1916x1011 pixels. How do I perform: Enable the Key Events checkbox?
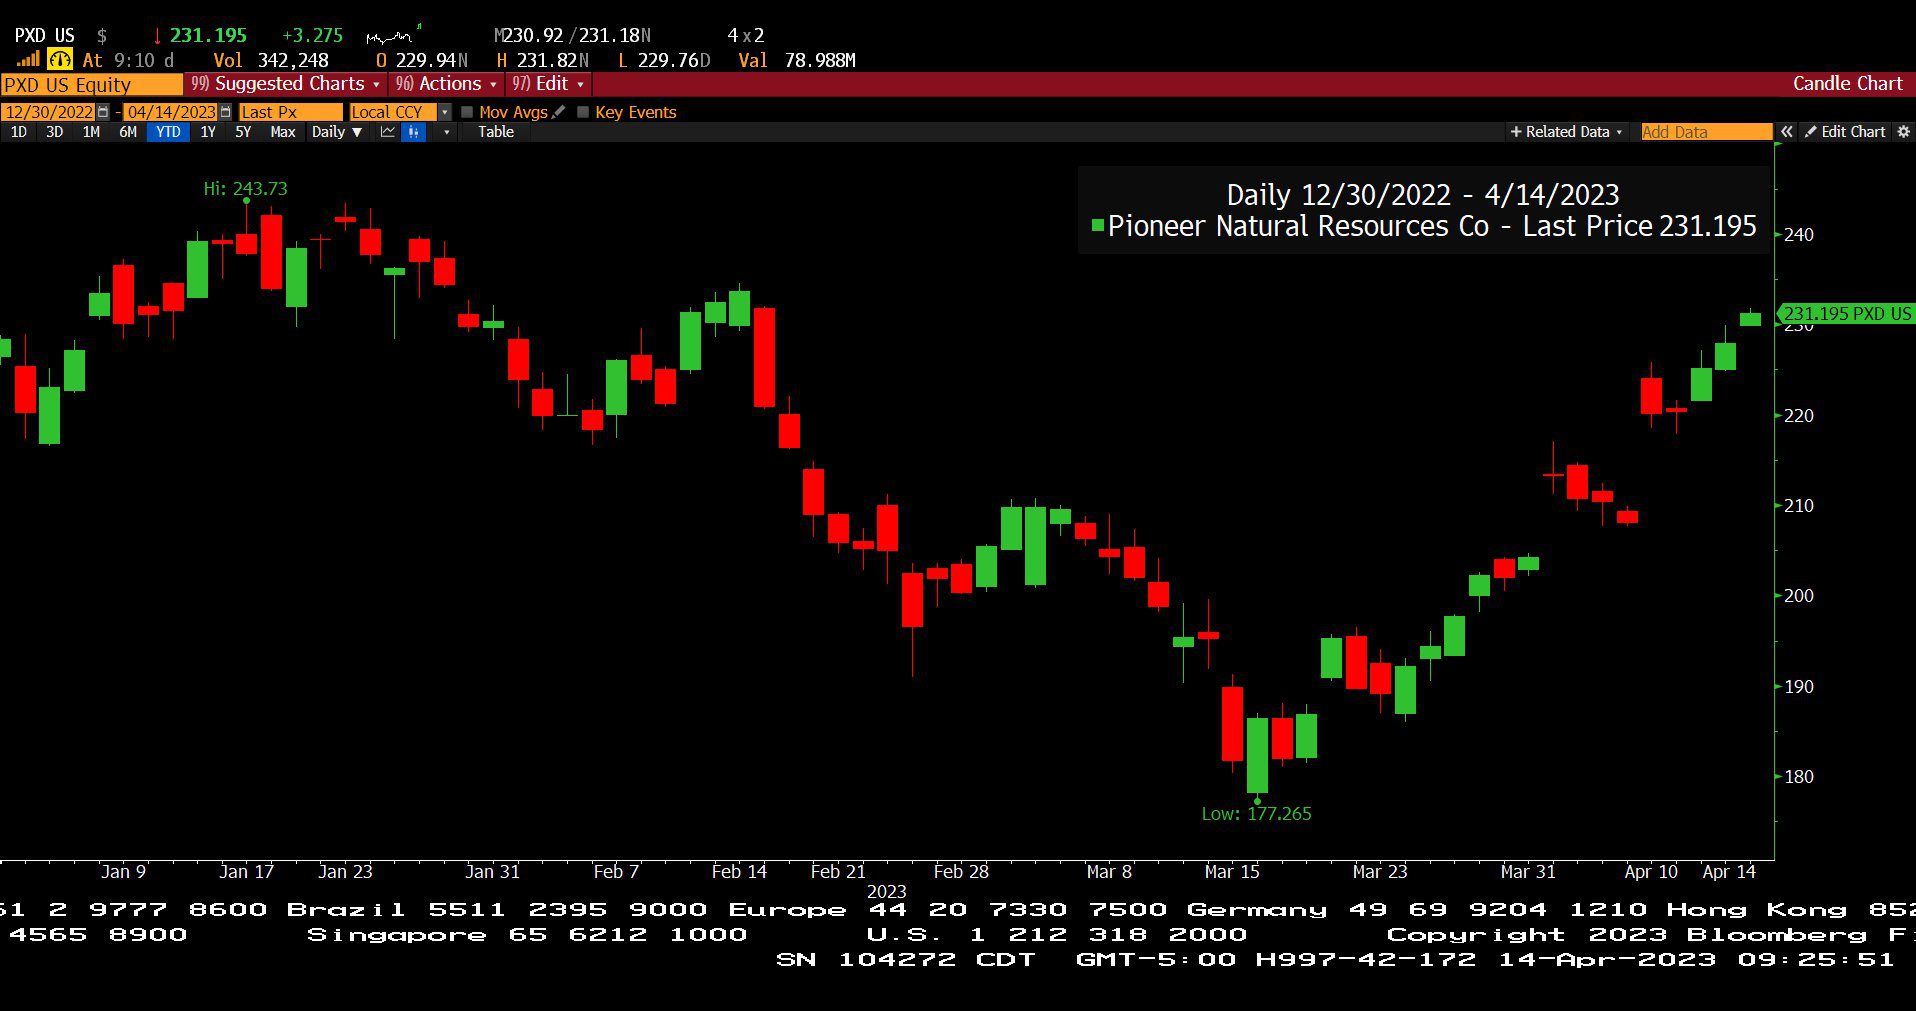(583, 112)
